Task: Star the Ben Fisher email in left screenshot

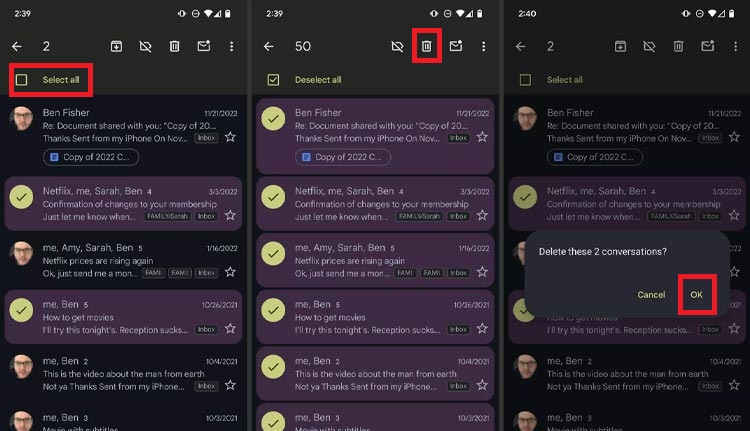Action: 230,137
